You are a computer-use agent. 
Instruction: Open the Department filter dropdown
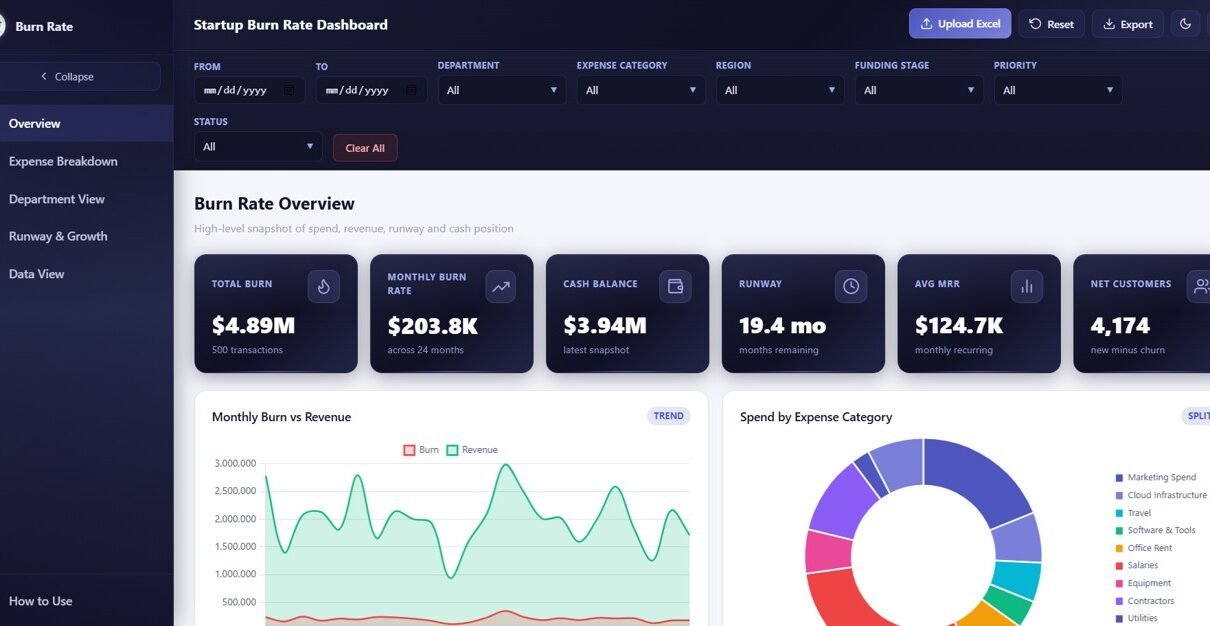click(x=501, y=90)
